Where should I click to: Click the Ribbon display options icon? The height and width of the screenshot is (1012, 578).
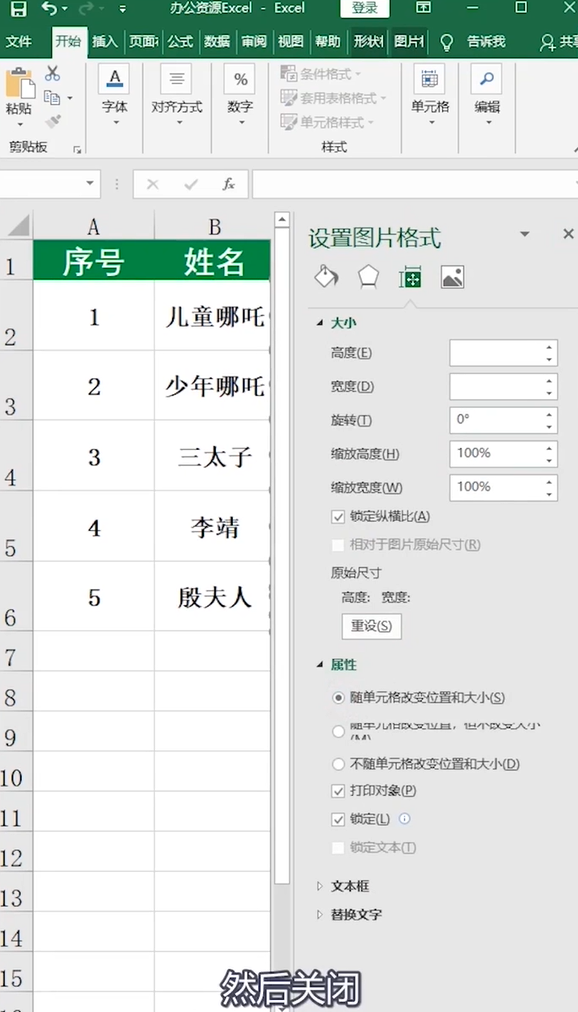click(x=423, y=8)
